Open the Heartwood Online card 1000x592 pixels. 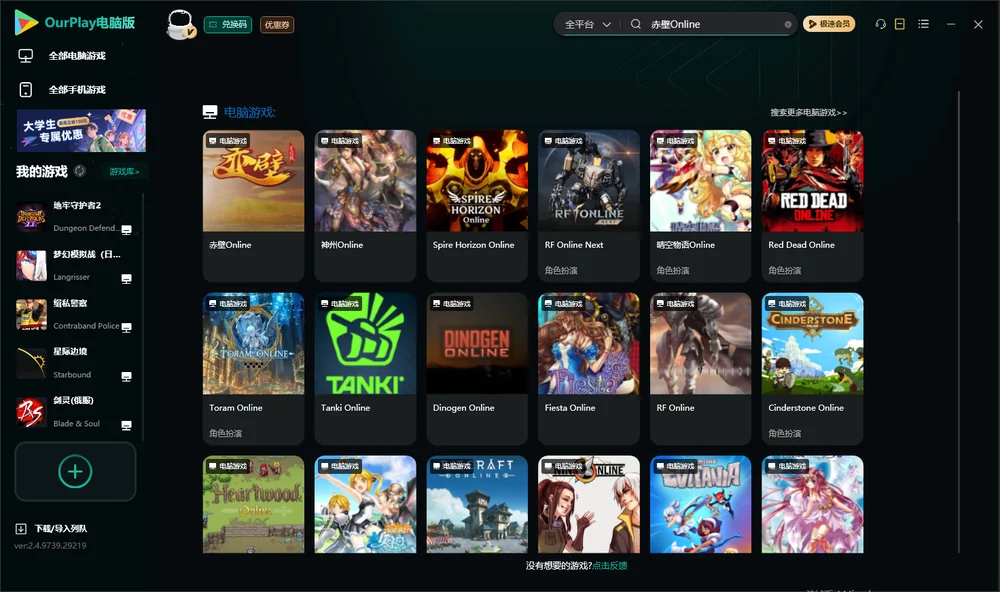point(253,504)
